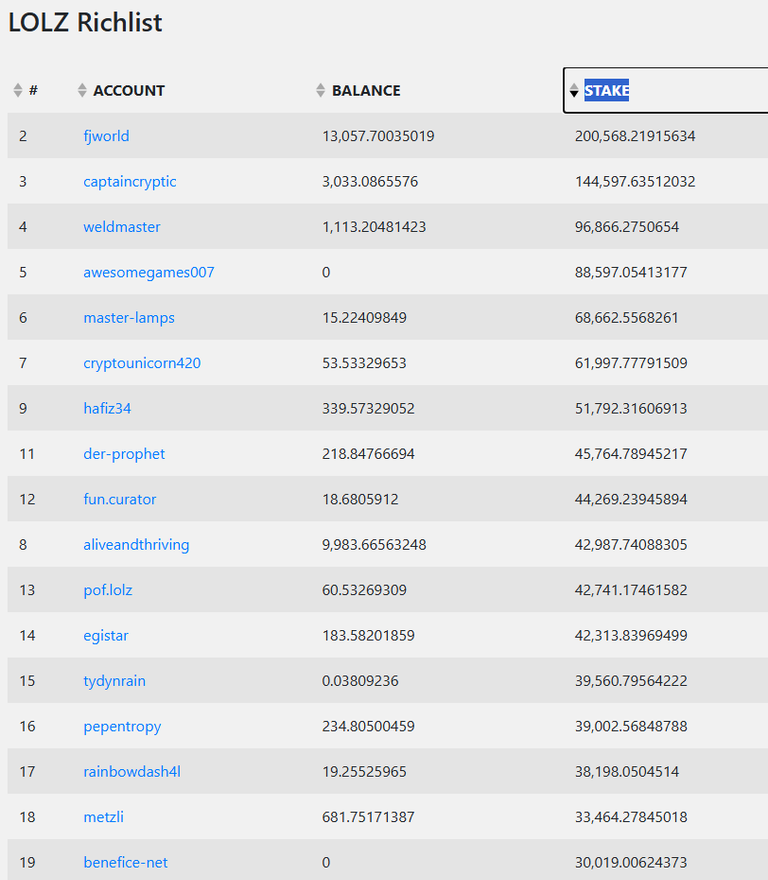This screenshot has width=768, height=880.
Task: Click the sort arrows beside the # column
Action: (18, 90)
